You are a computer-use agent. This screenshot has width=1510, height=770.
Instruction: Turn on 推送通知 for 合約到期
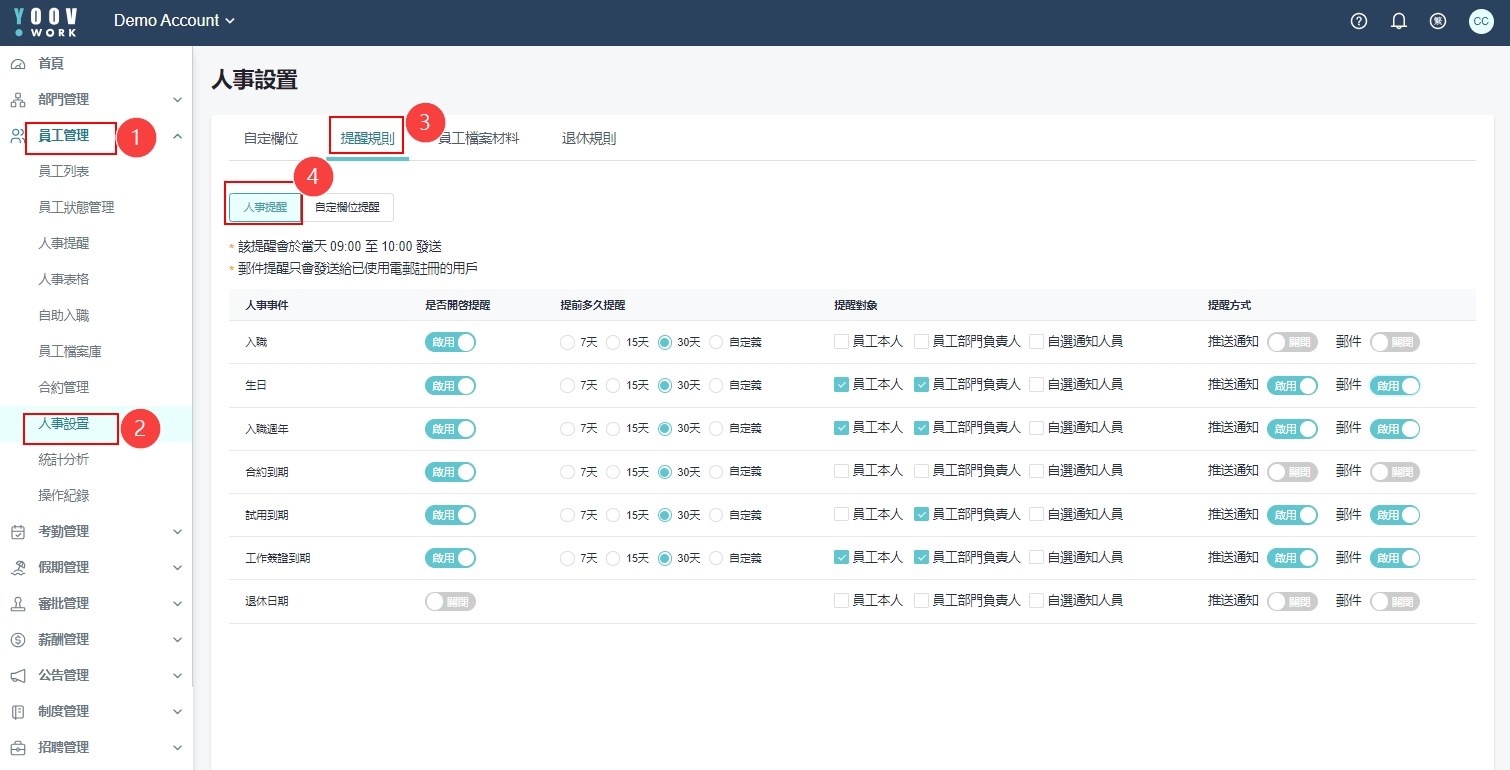pos(1292,471)
